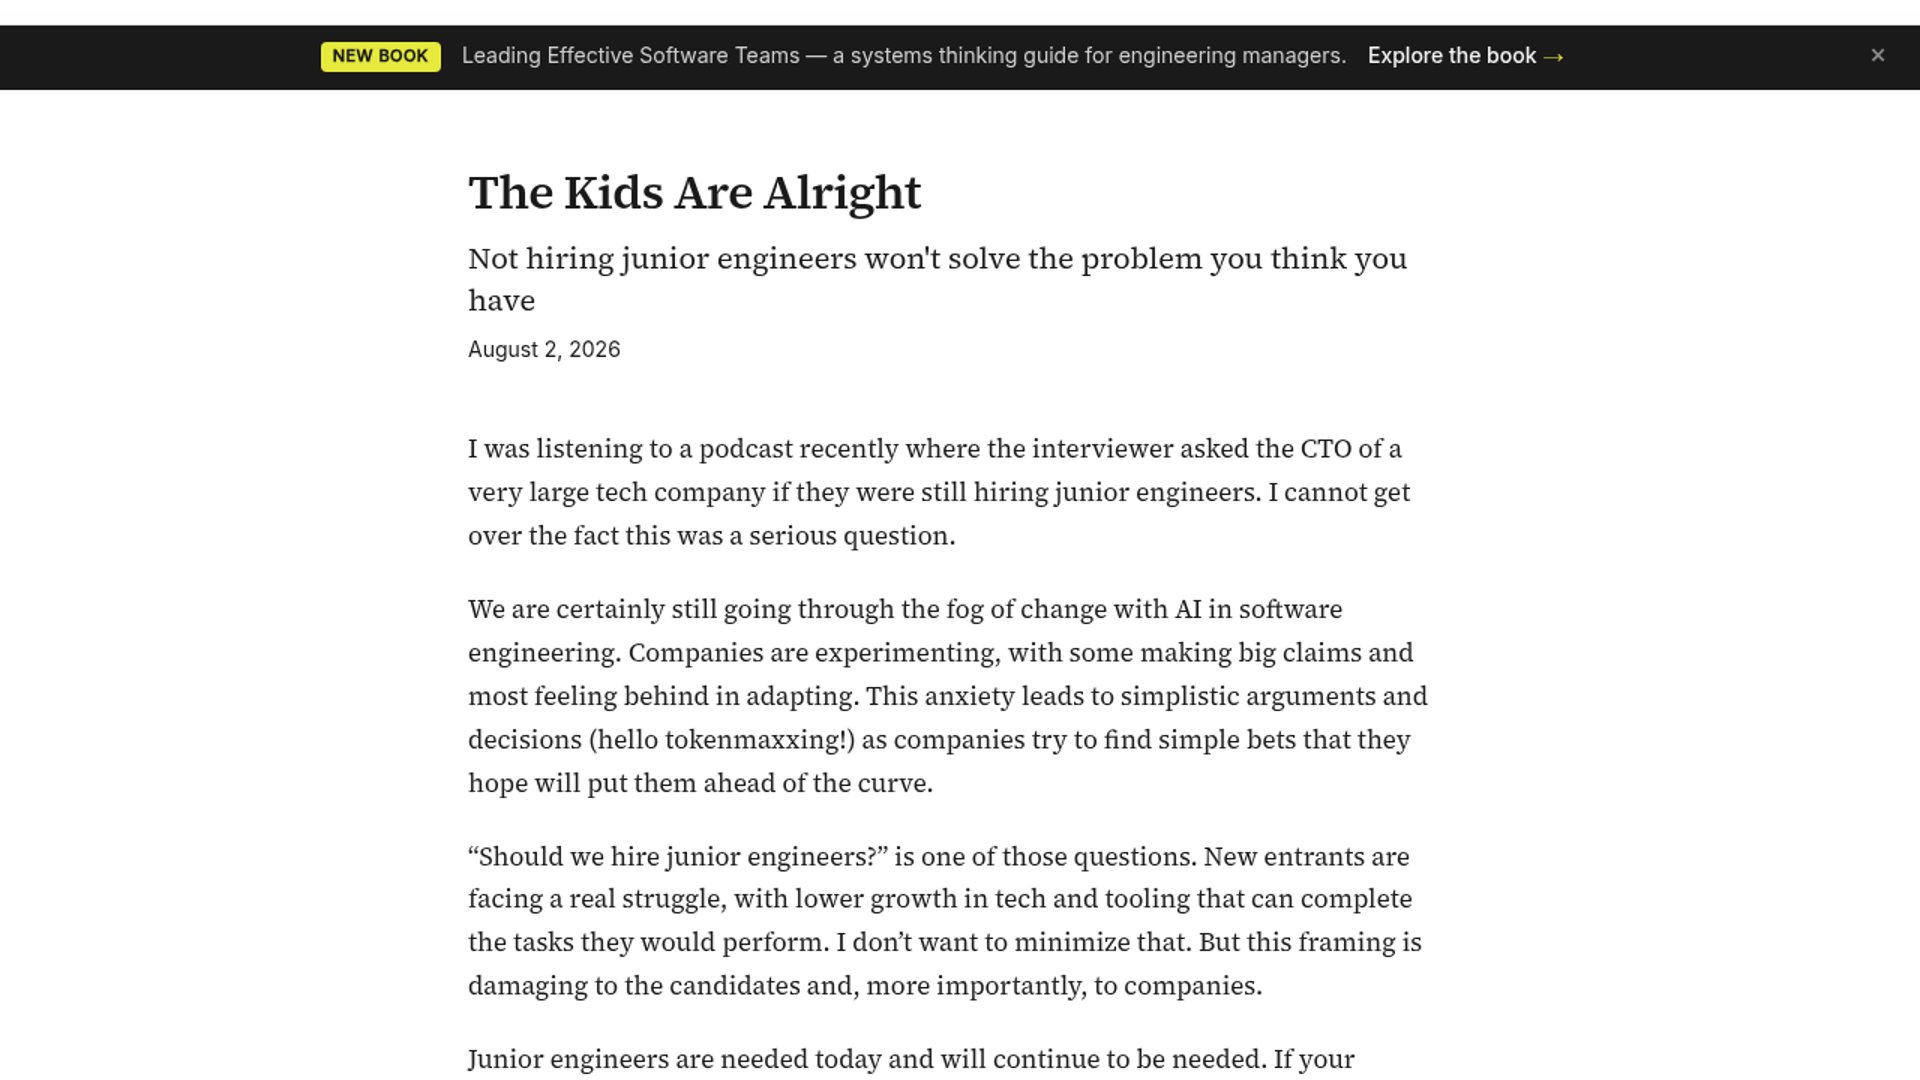Click the line 'damaging to the candidates'
Image resolution: width=1920 pixels, height=1080 pixels.
(x=865, y=986)
